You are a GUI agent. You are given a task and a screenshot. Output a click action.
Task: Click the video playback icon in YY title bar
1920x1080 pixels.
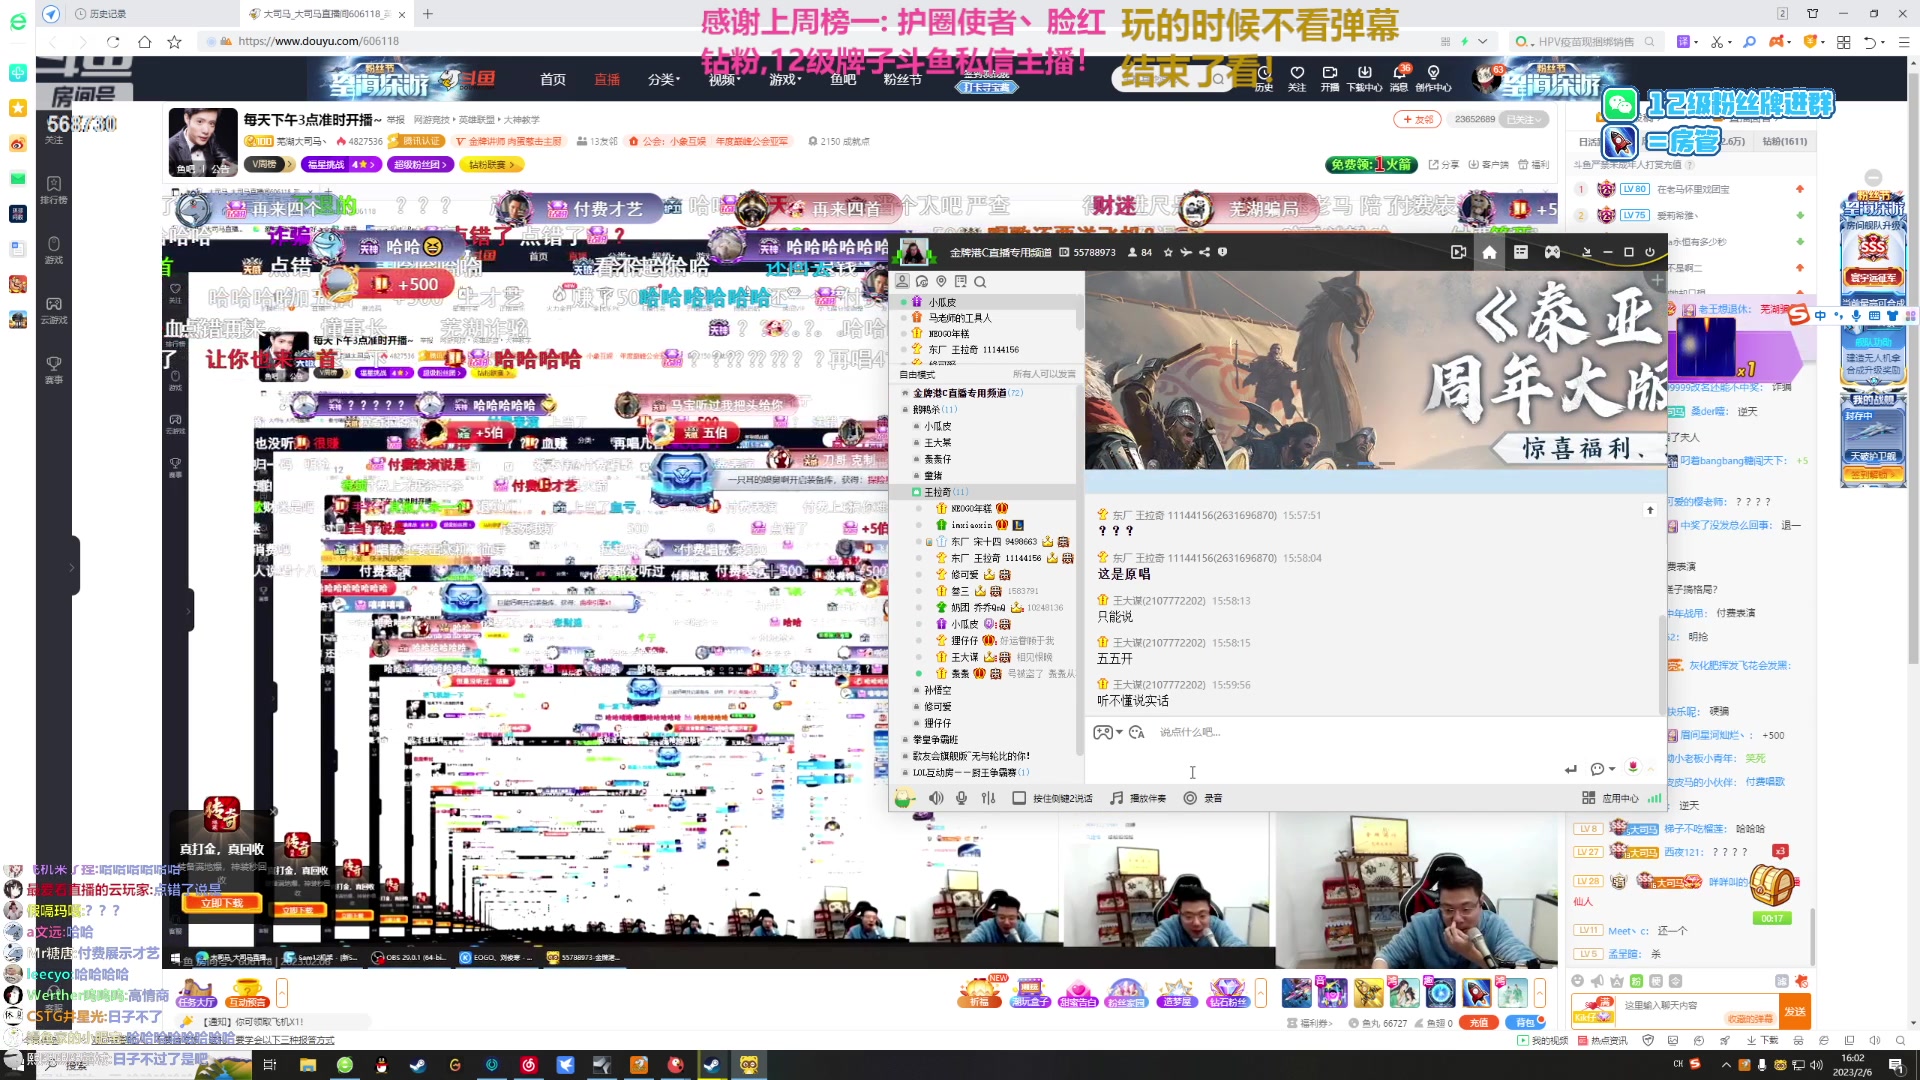coord(1458,252)
